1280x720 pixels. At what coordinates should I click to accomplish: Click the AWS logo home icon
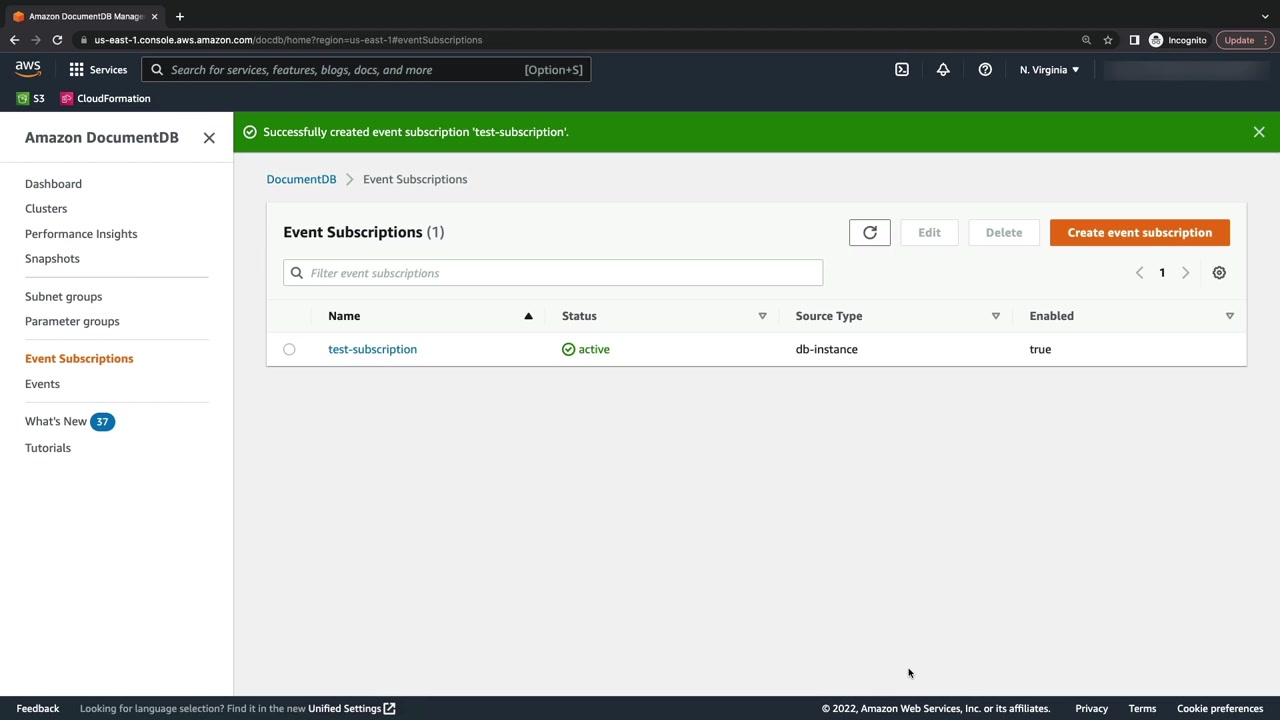(x=28, y=69)
